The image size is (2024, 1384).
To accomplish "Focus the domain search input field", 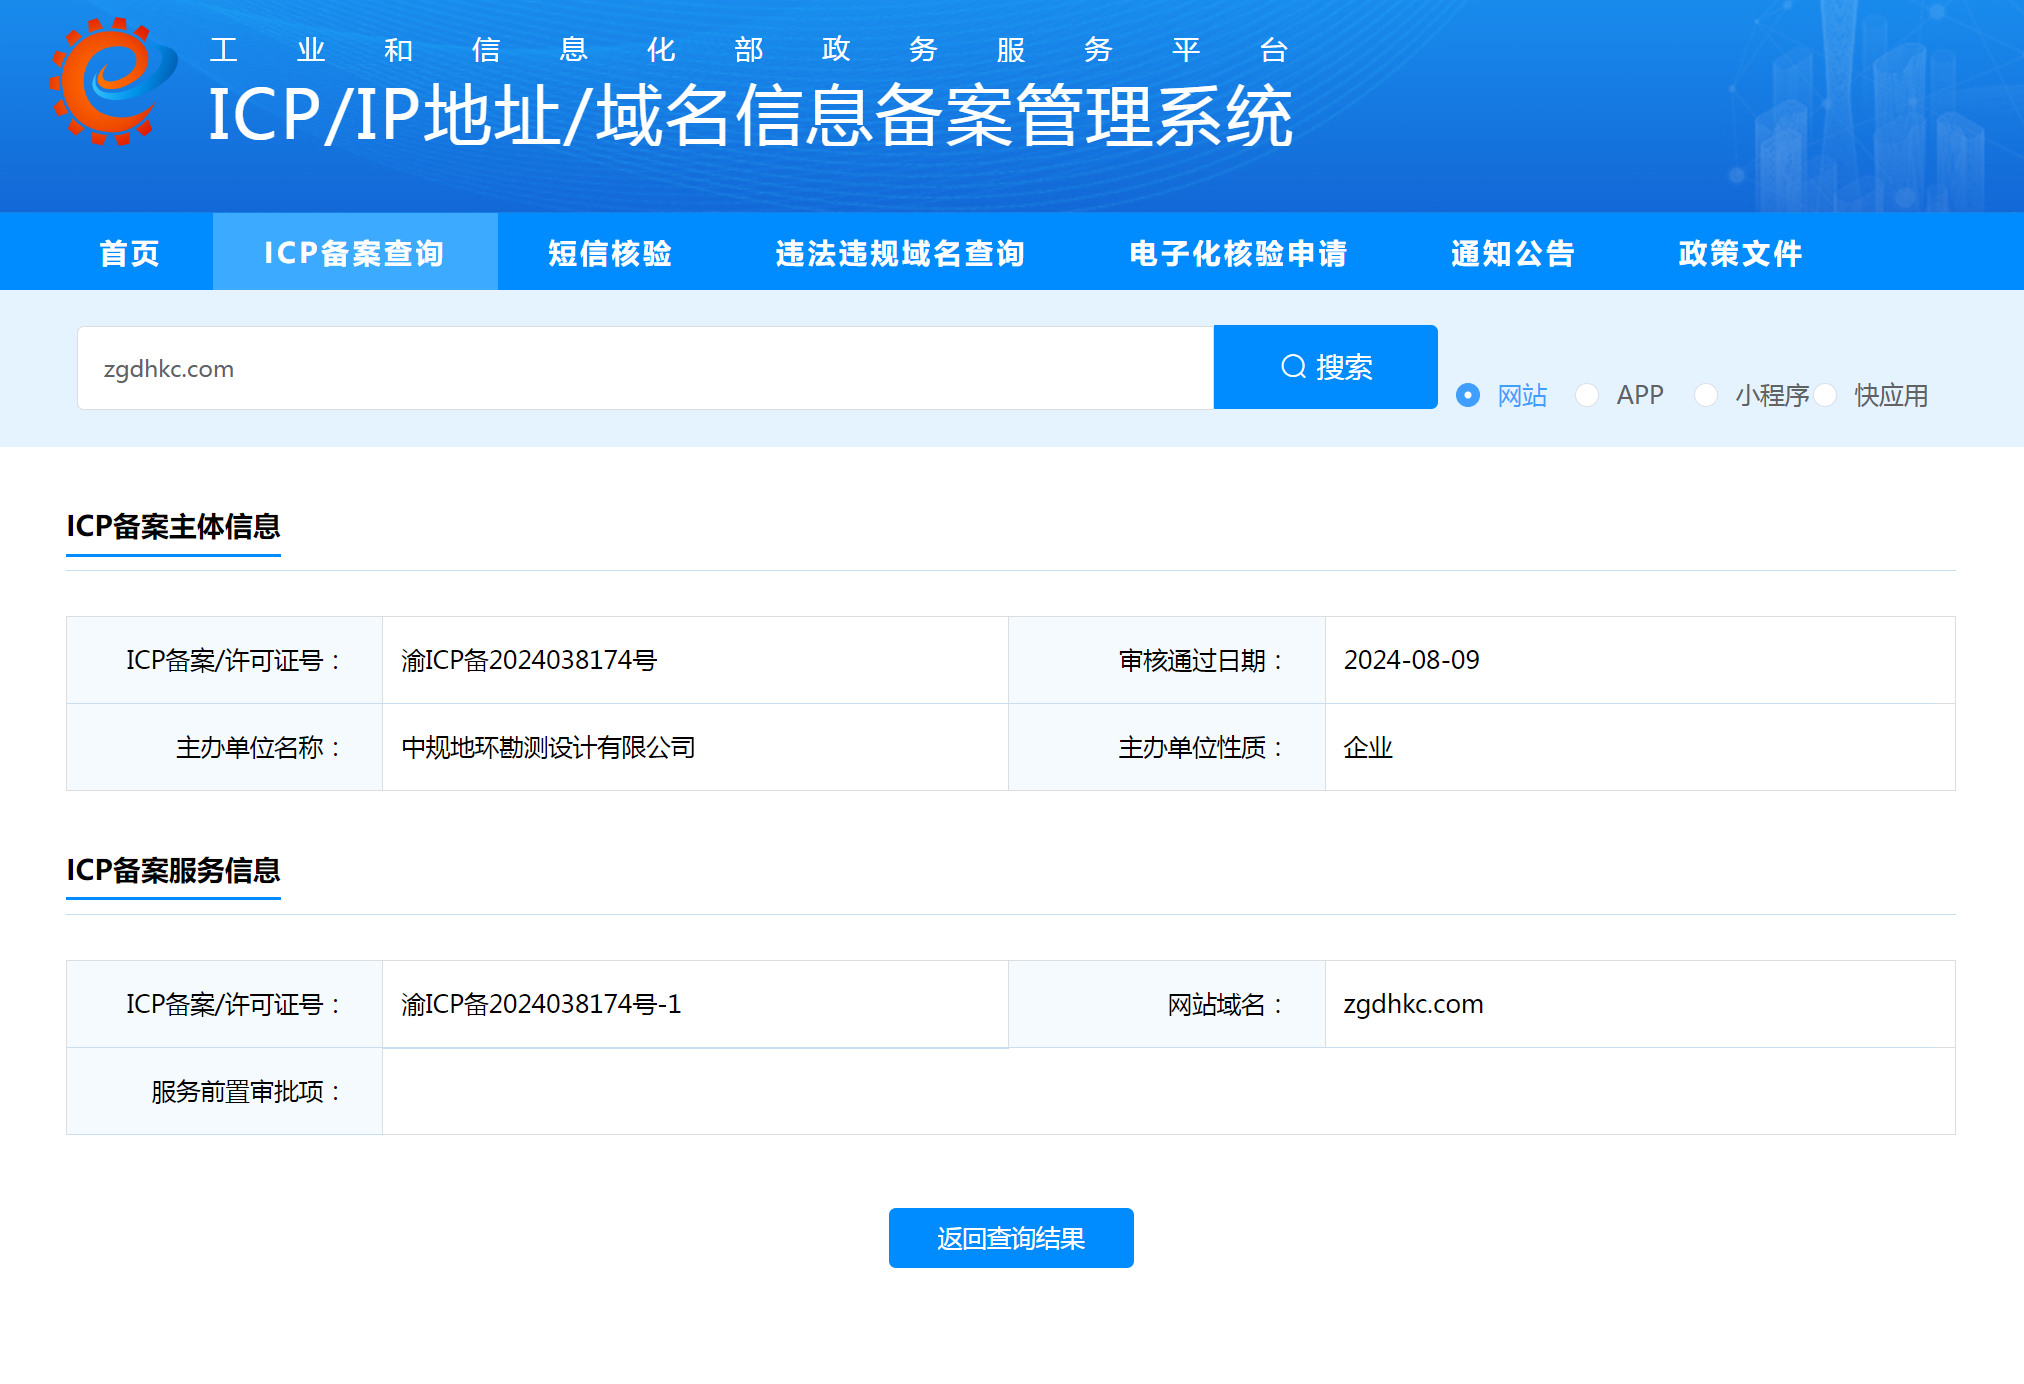I will pyautogui.click(x=645, y=368).
